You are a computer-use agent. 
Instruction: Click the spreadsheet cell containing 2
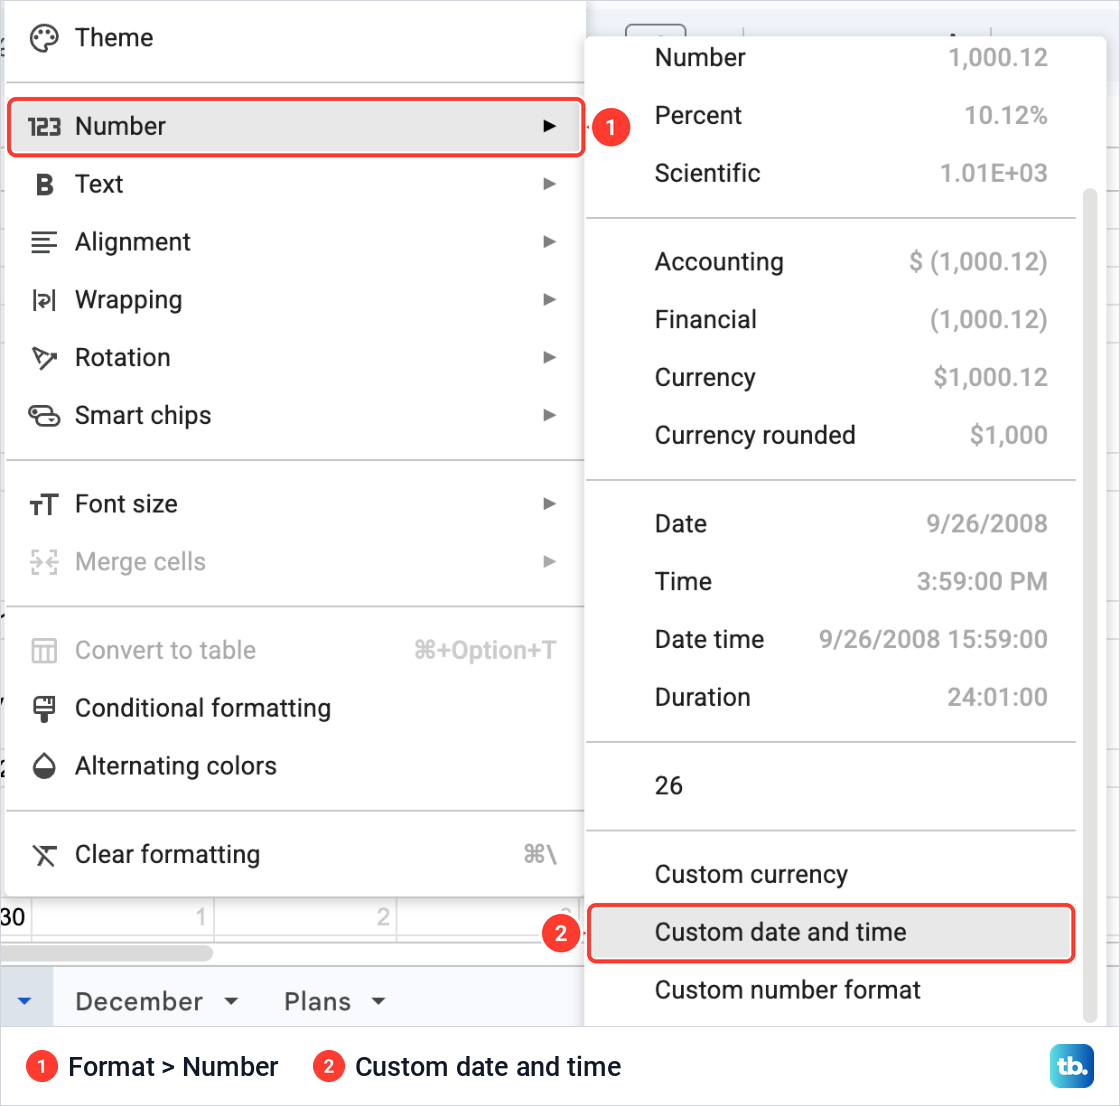tap(305, 917)
